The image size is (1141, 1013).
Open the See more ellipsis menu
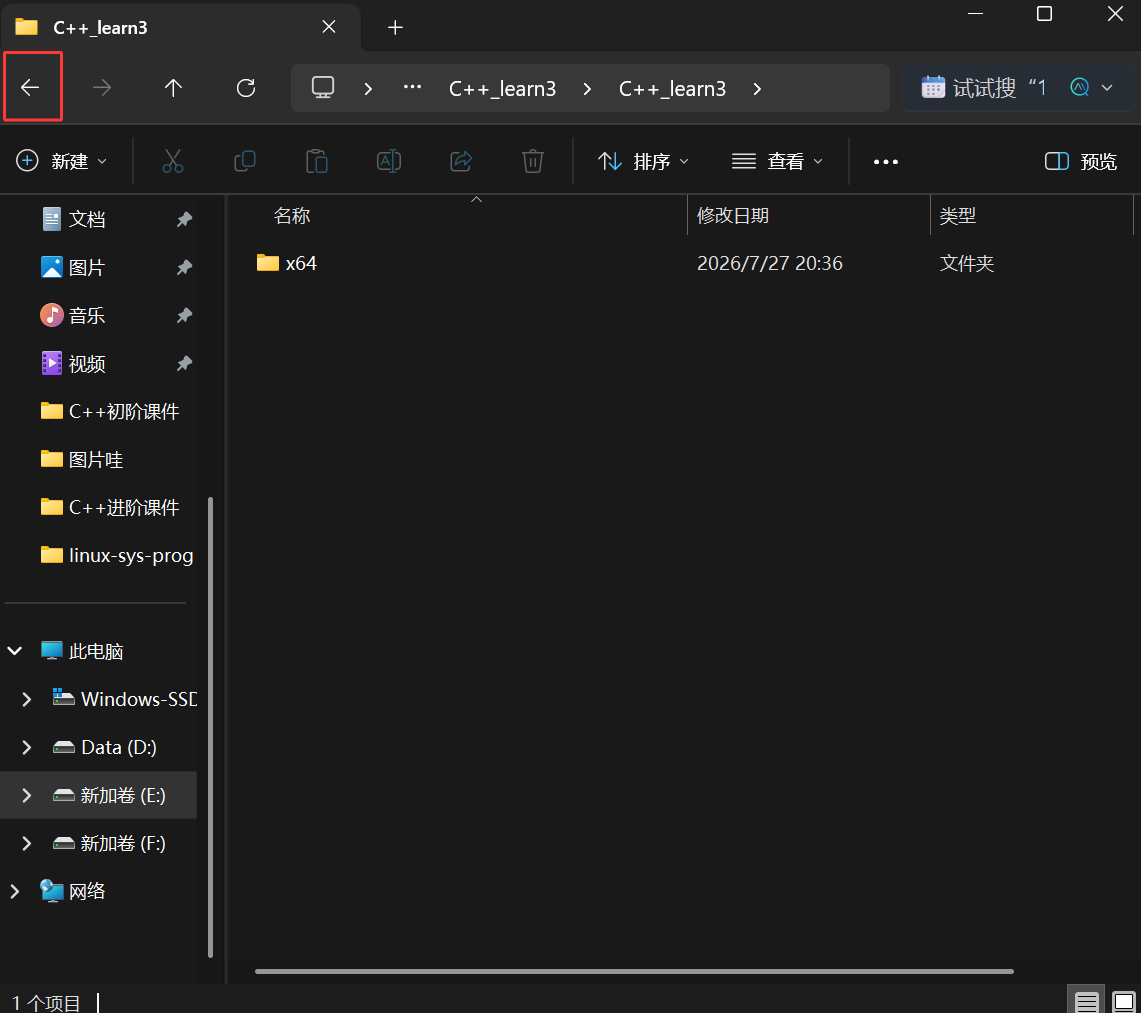point(886,162)
